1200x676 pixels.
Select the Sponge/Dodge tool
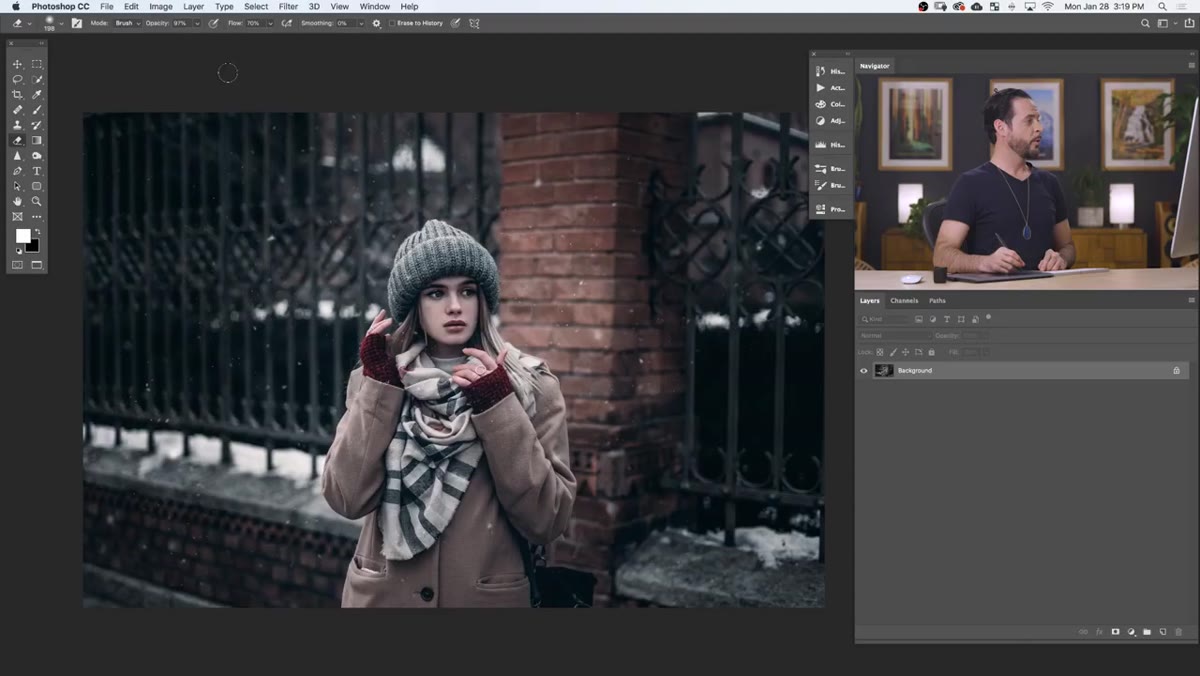coord(37,156)
